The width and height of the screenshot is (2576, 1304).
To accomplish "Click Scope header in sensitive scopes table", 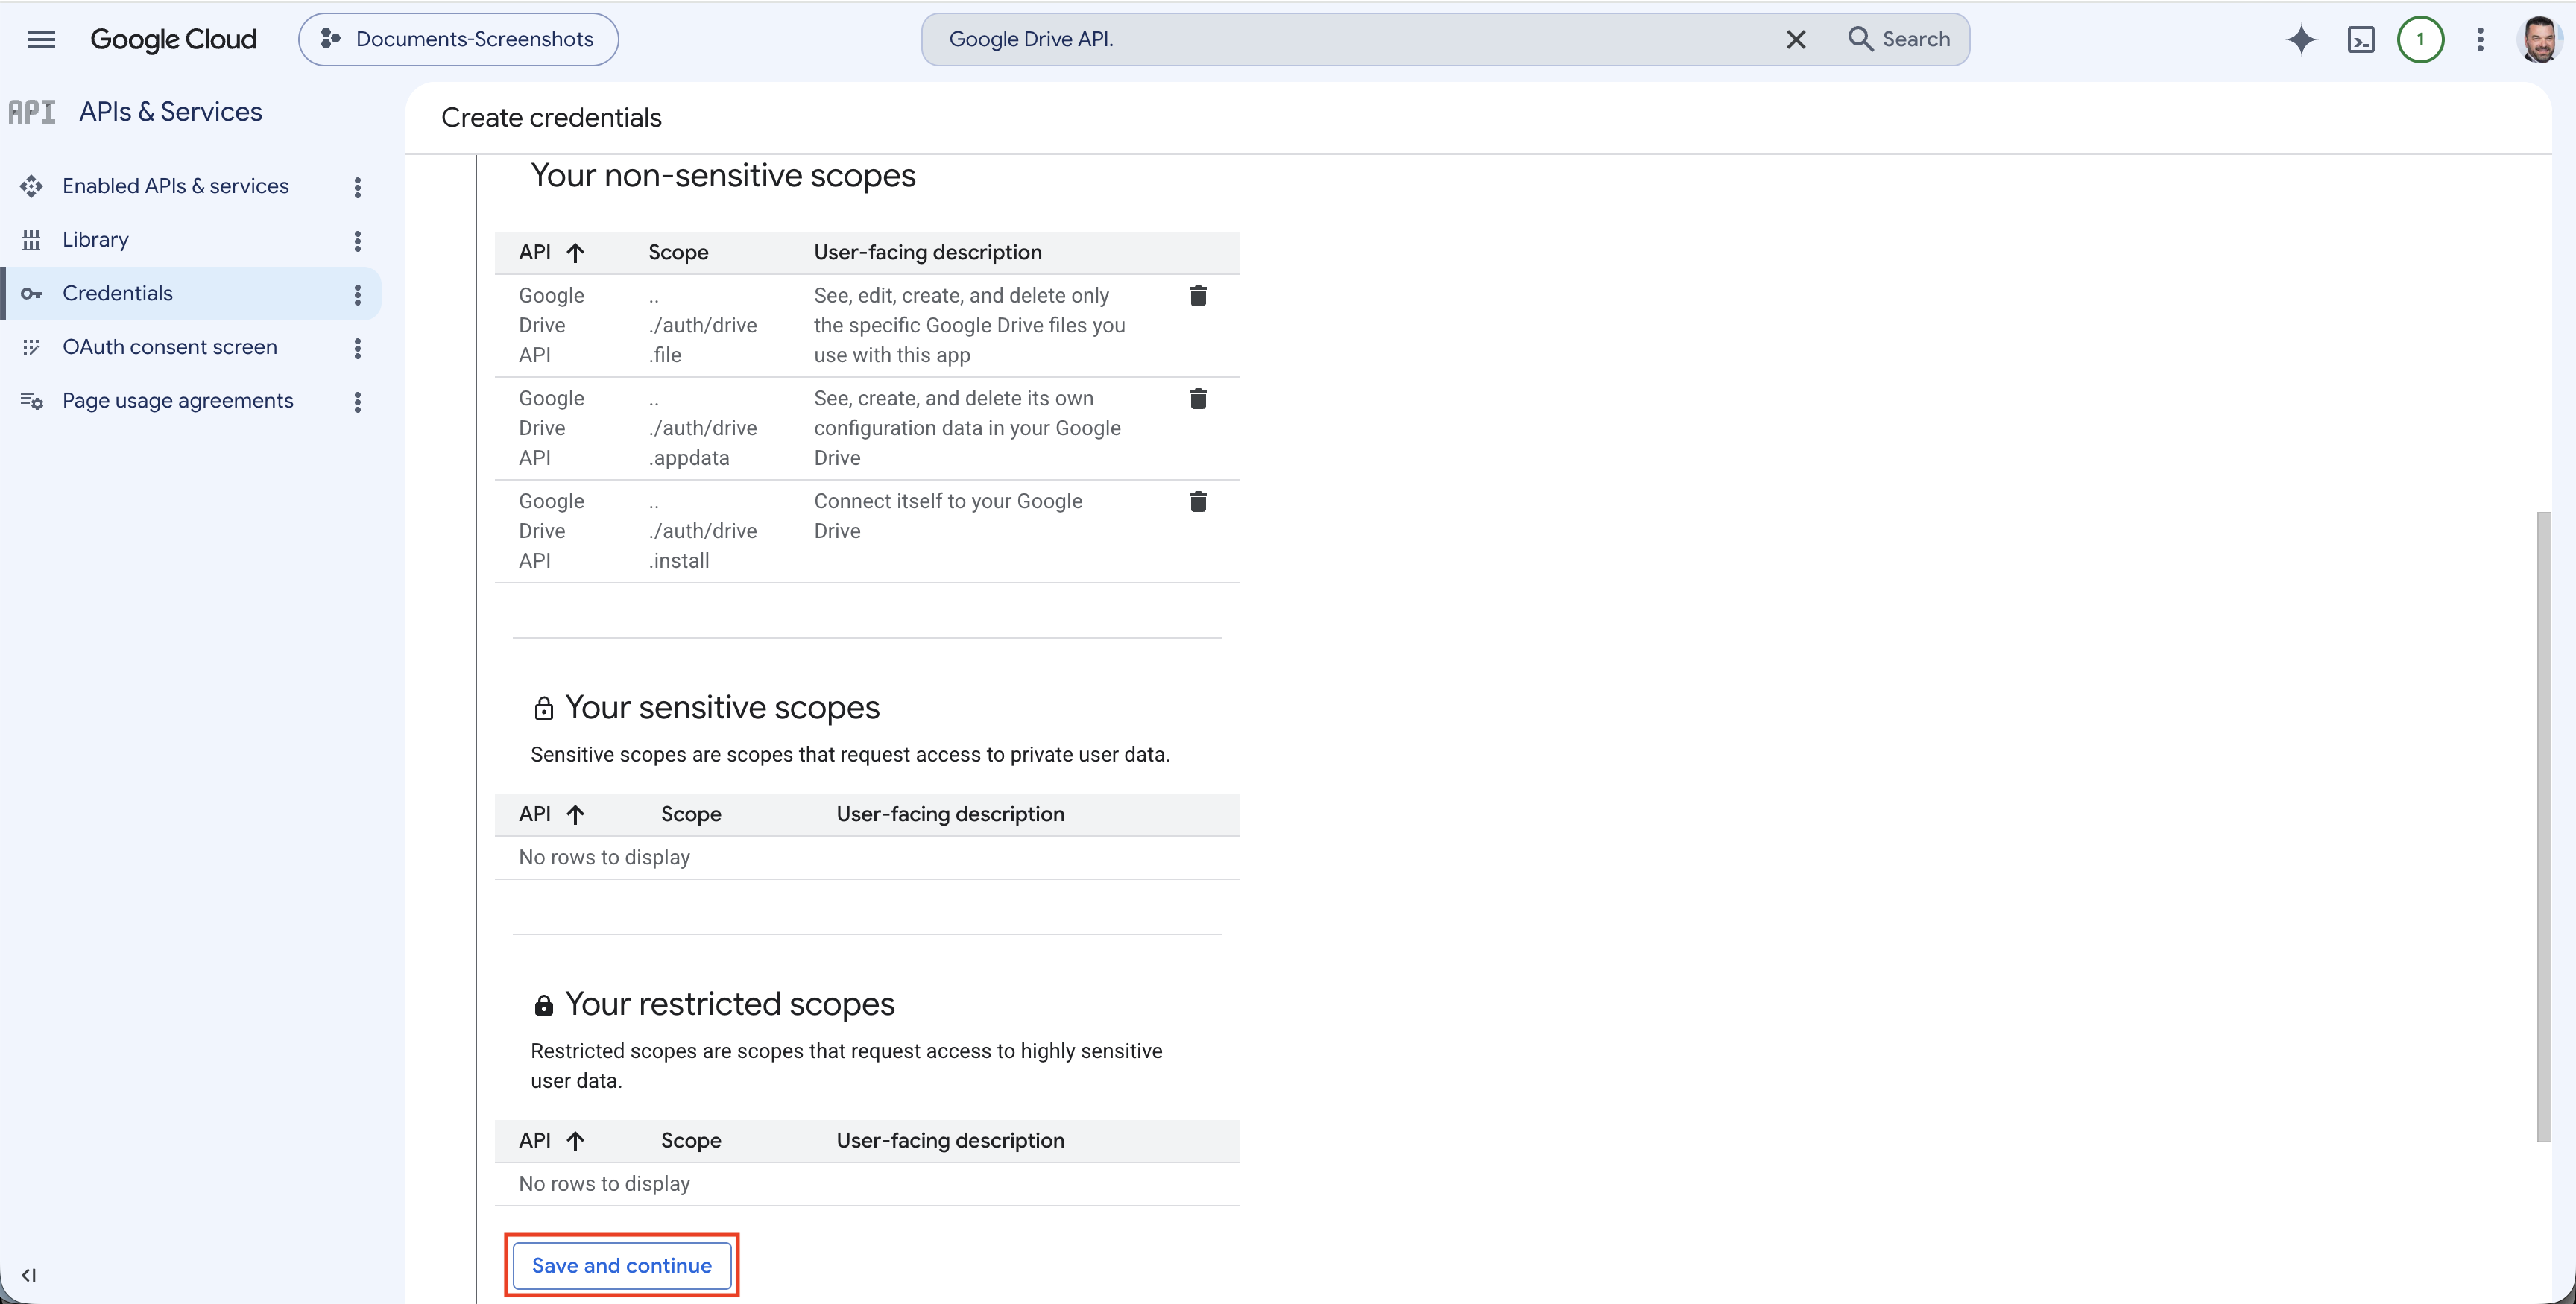I will coord(690,814).
